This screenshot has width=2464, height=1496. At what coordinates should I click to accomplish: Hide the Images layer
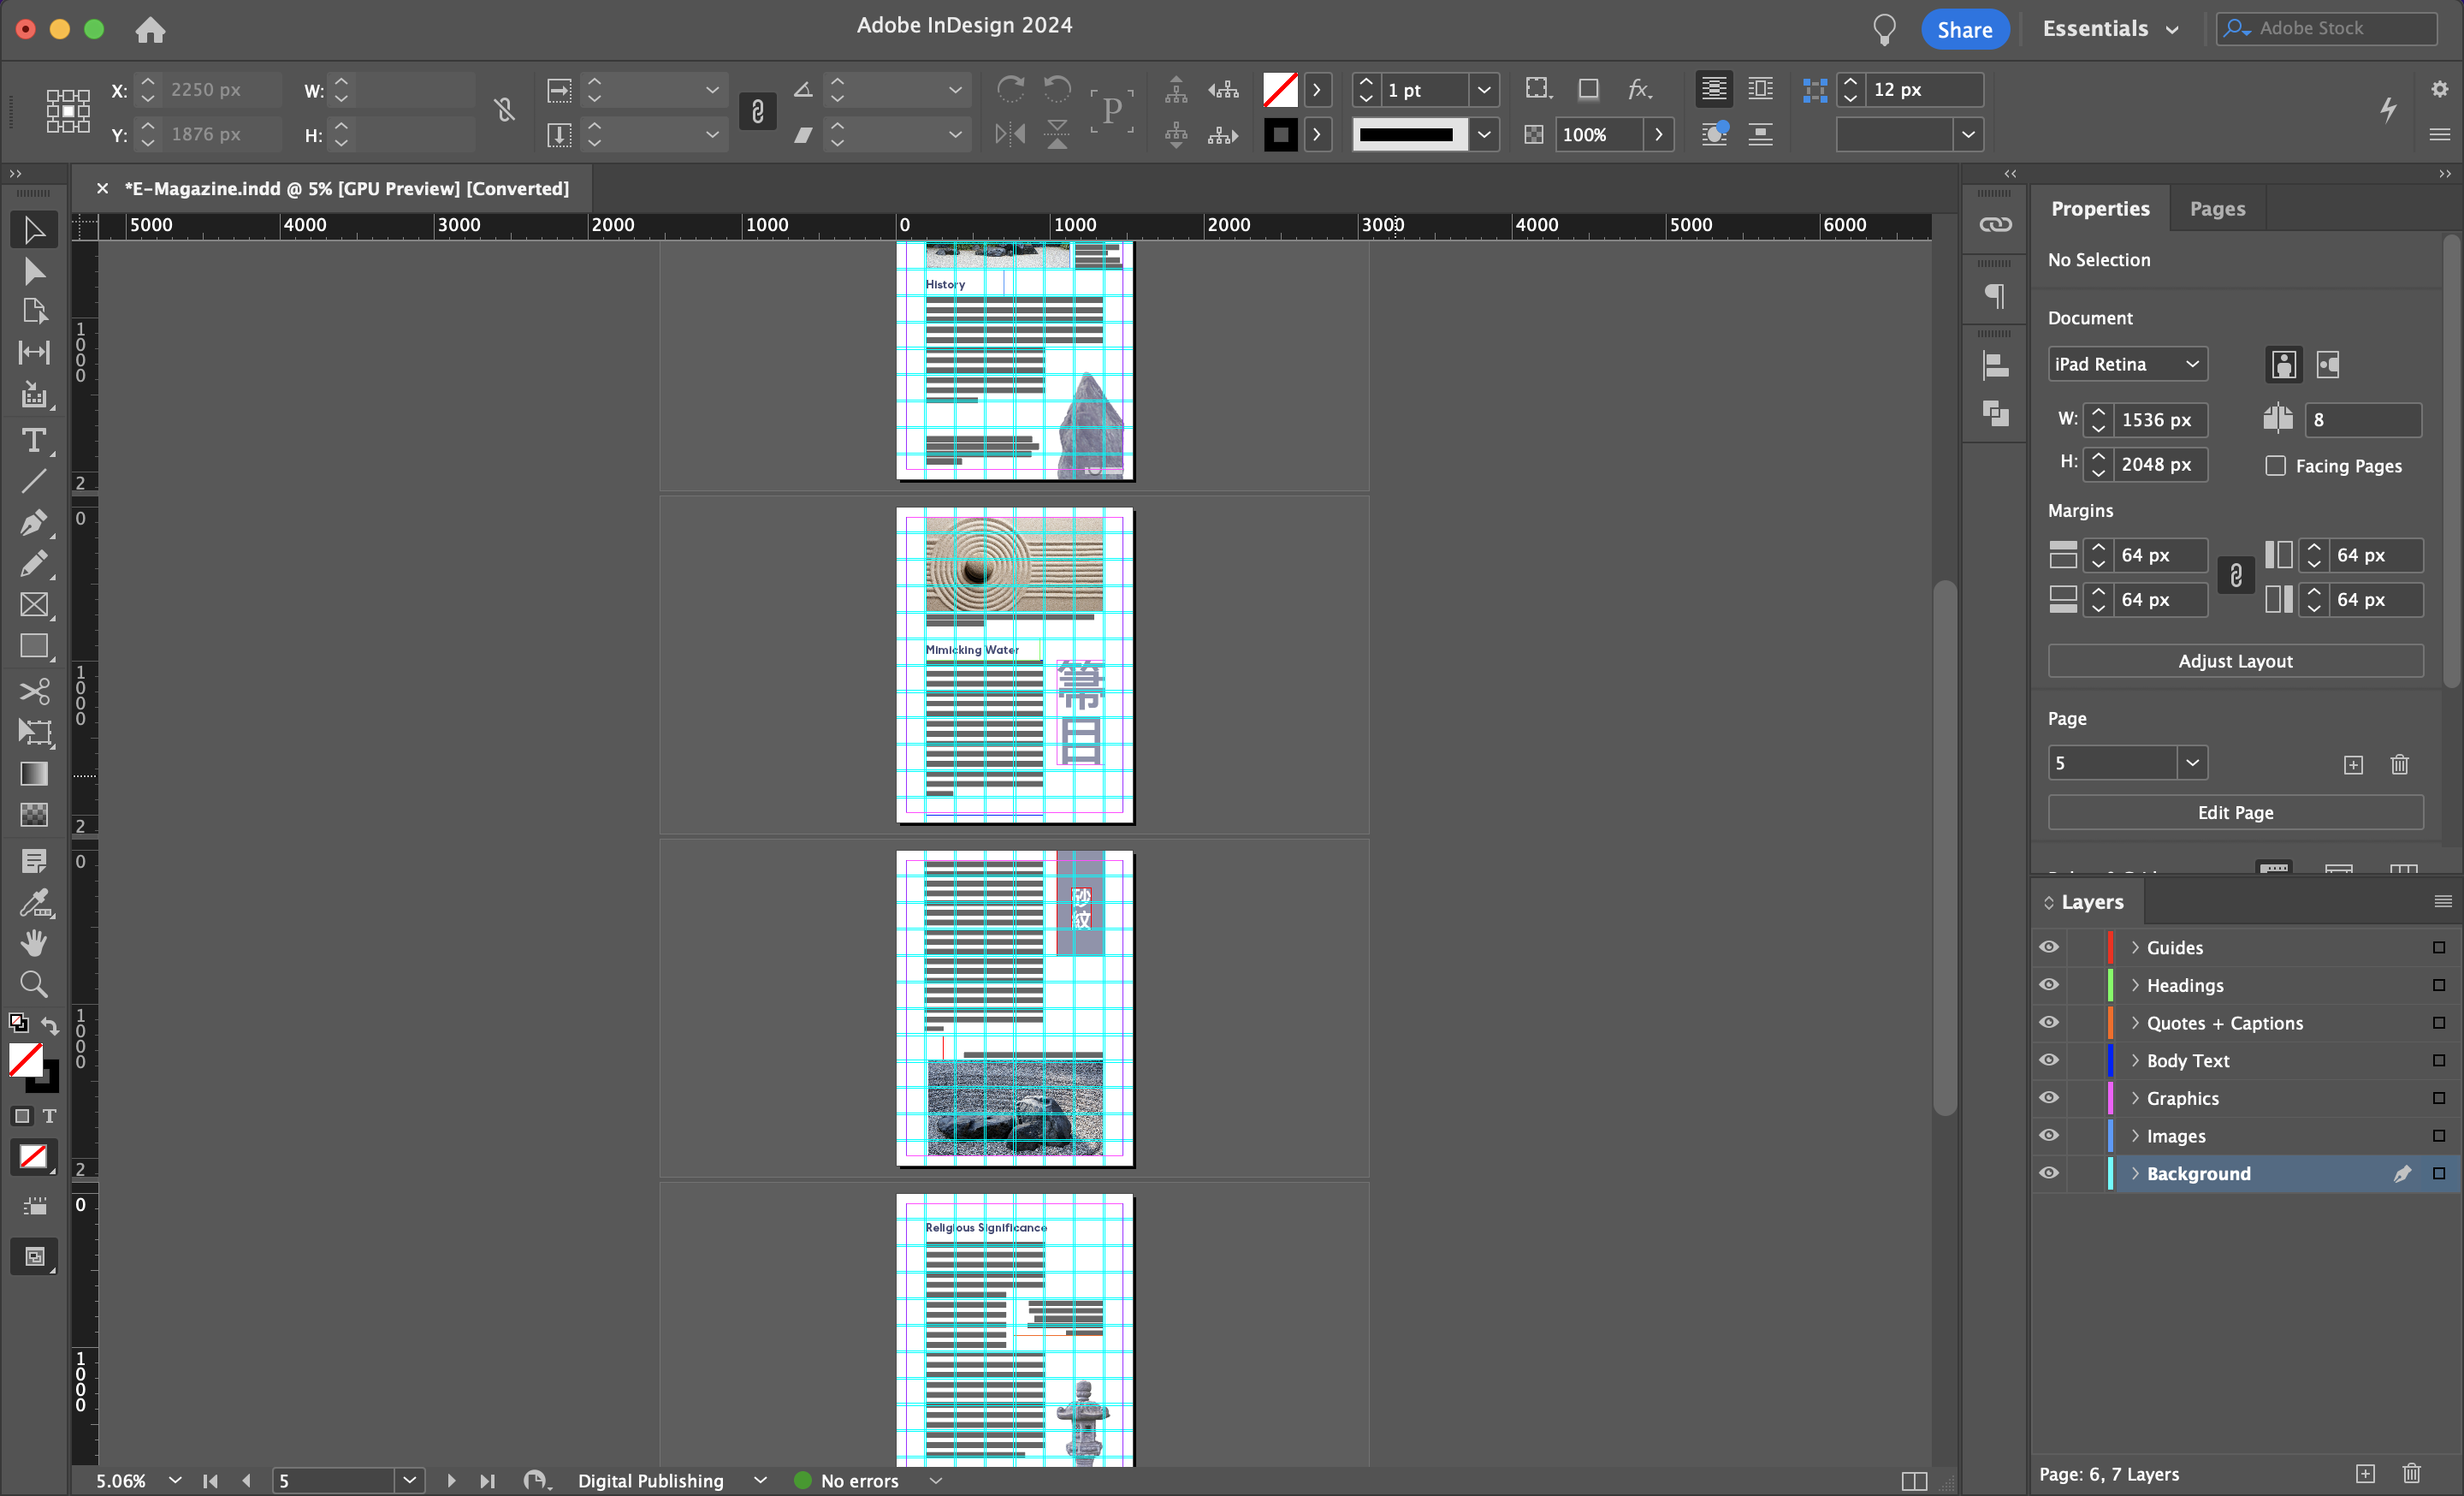tap(2049, 1136)
